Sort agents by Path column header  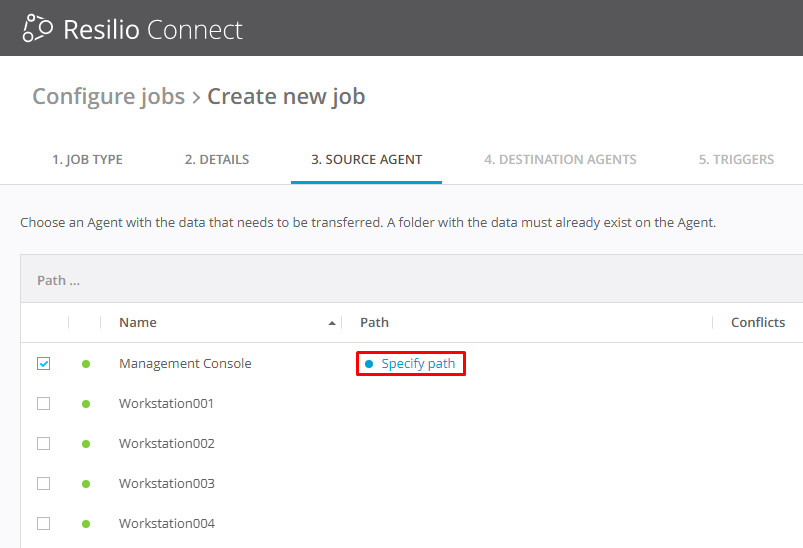(x=374, y=323)
